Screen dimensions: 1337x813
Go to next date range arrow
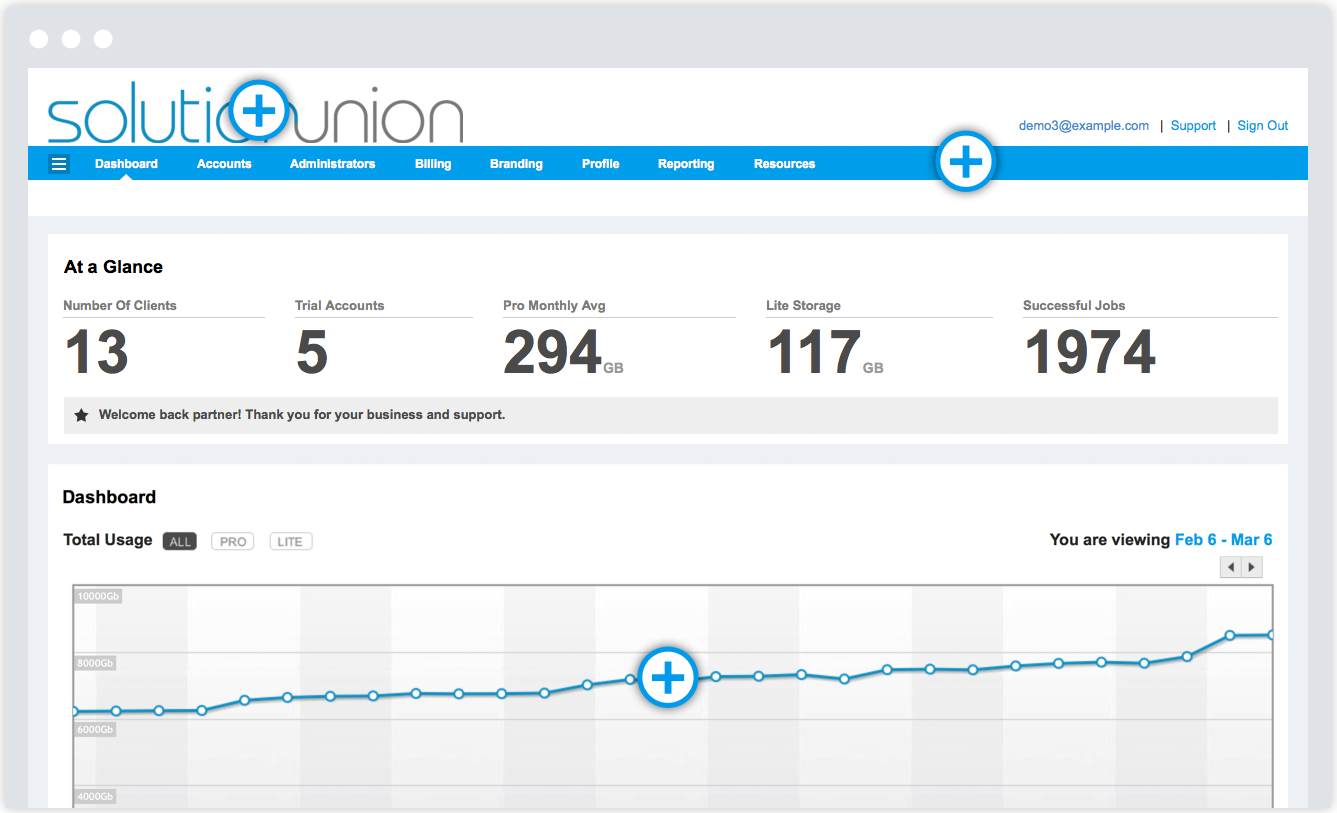click(1251, 567)
